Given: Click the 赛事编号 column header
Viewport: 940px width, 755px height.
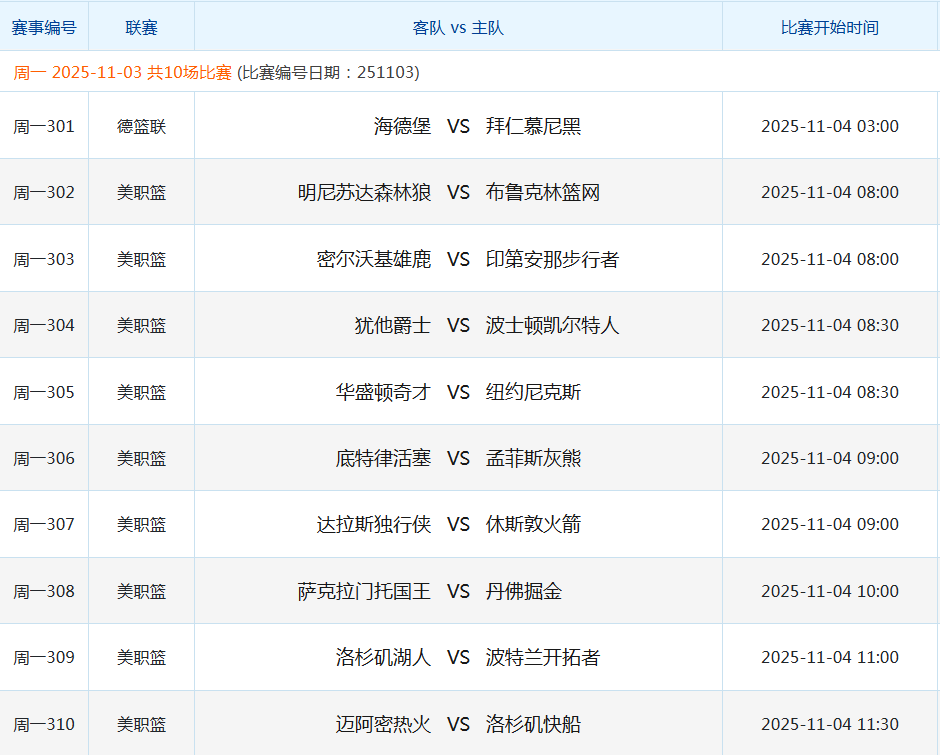Looking at the screenshot, I should point(44,28).
